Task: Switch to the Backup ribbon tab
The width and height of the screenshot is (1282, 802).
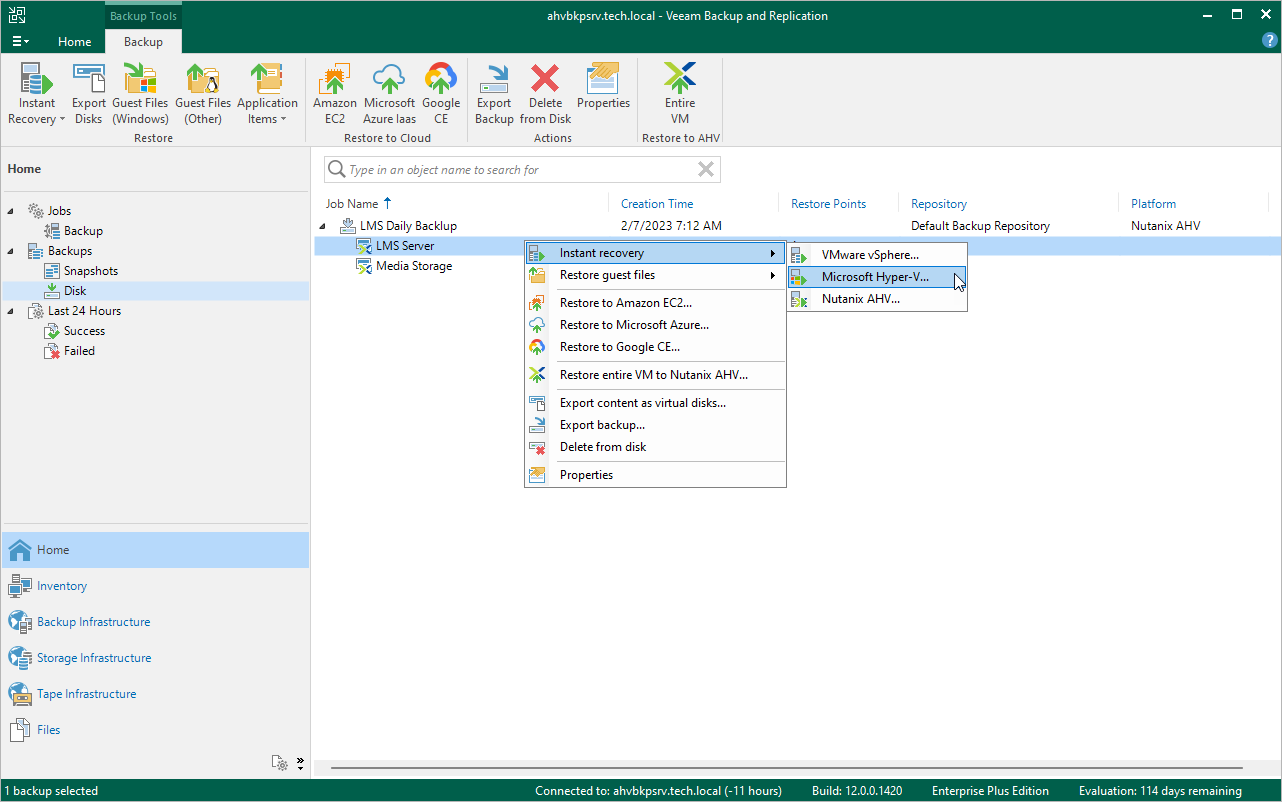Action: [x=143, y=42]
